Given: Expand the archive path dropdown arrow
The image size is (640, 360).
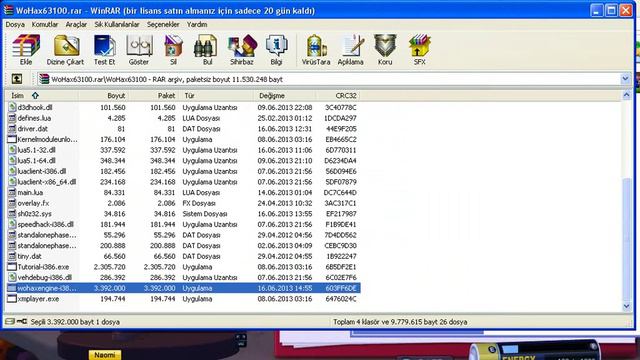Looking at the screenshot, I should (x=625, y=79).
